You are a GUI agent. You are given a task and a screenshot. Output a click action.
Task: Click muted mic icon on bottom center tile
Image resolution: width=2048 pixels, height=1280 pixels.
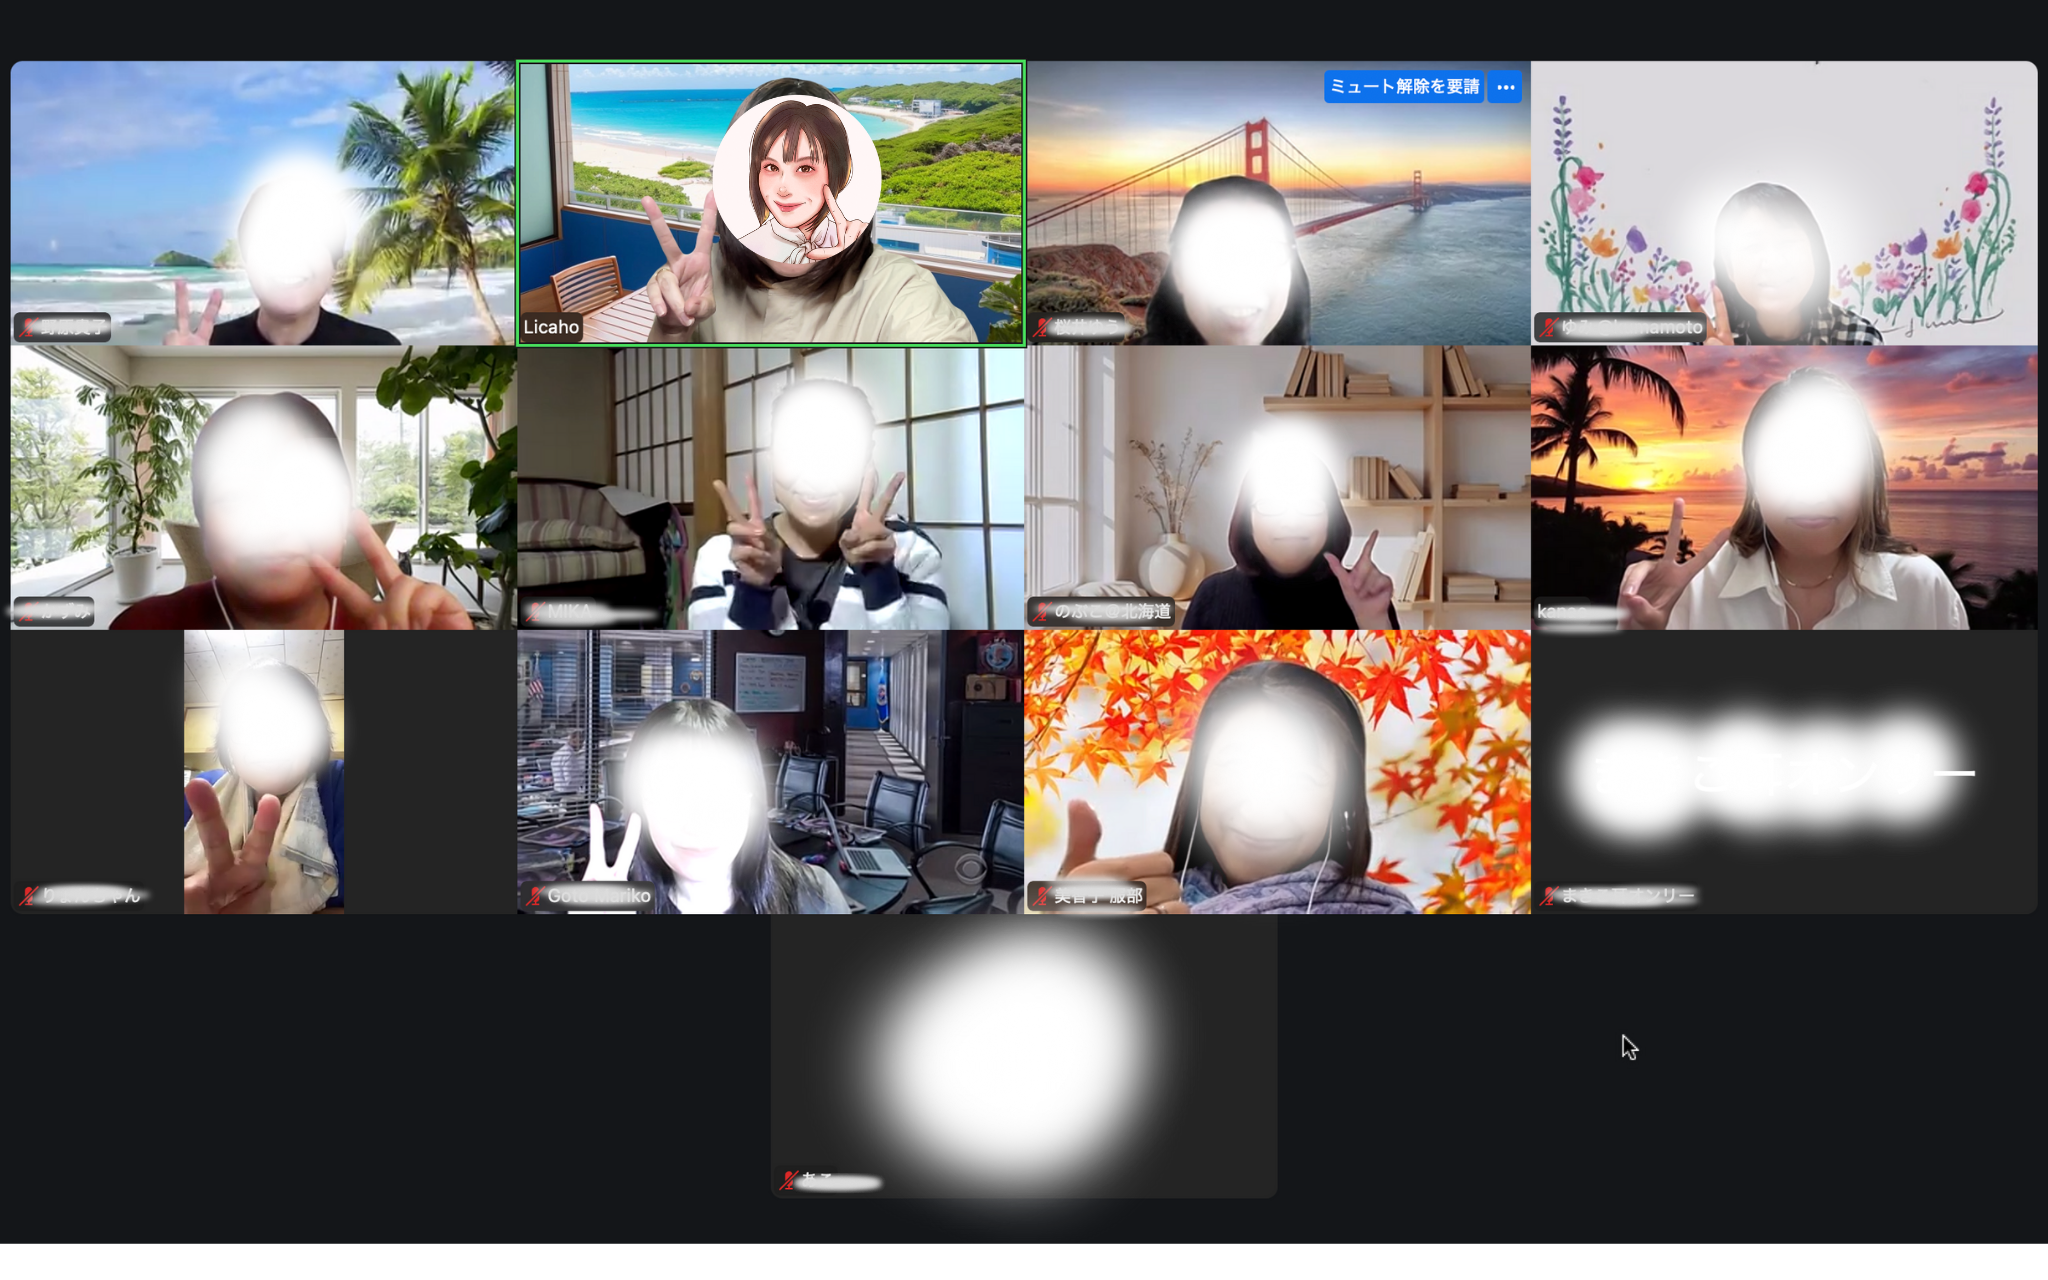(788, 1181)
